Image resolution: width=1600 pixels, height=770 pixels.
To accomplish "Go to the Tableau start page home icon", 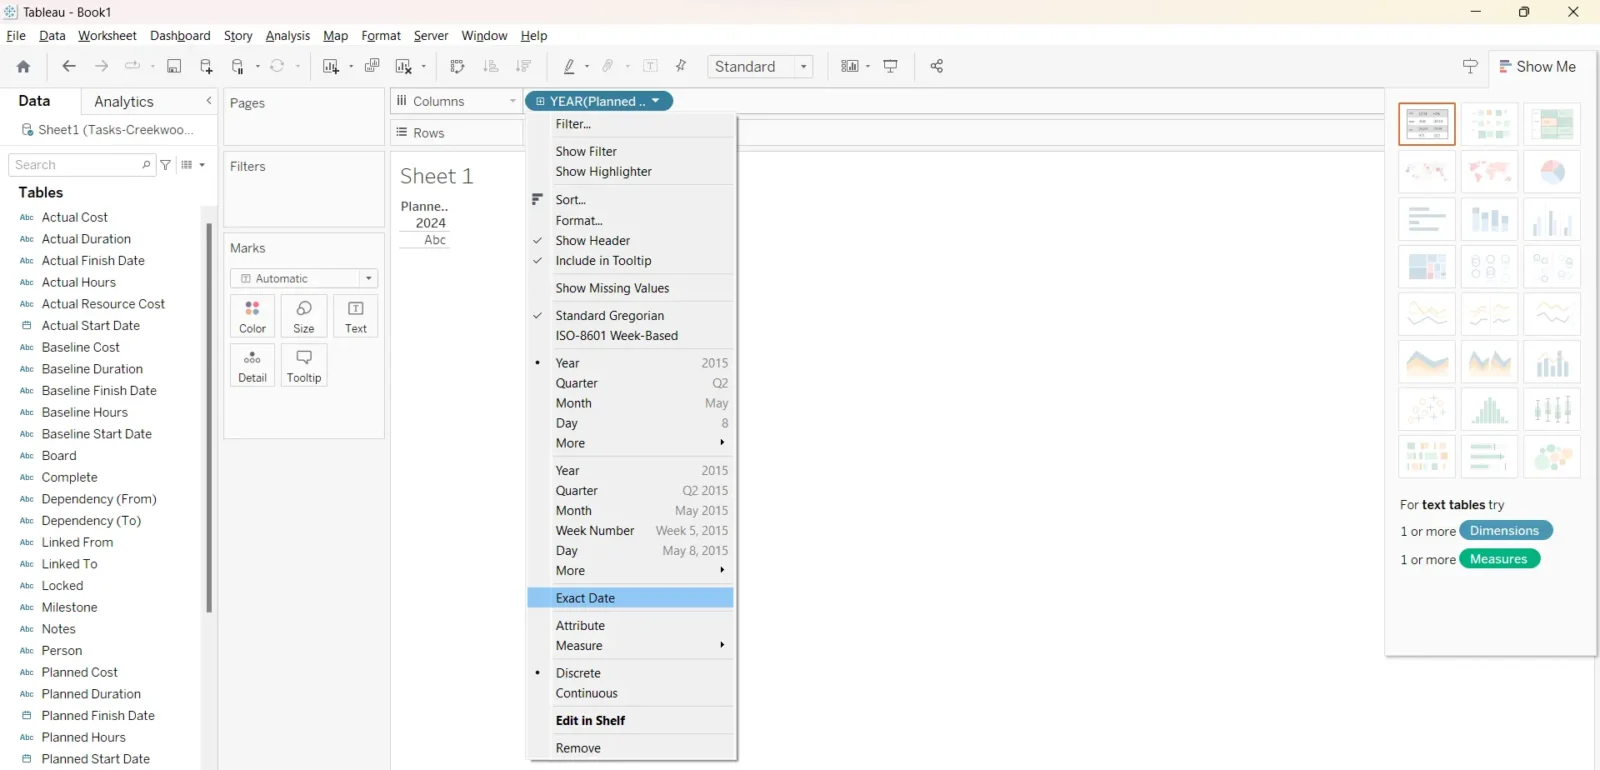I will tap(23, 67).
